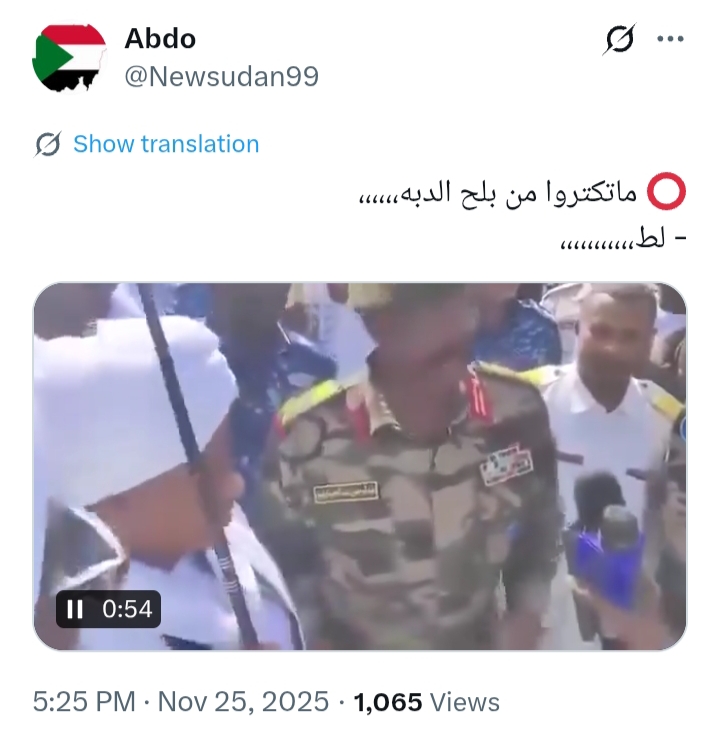Open the @Newsudan99 handle
The height and width of the screenshot is (746, 720).
(x=221, y=76)
